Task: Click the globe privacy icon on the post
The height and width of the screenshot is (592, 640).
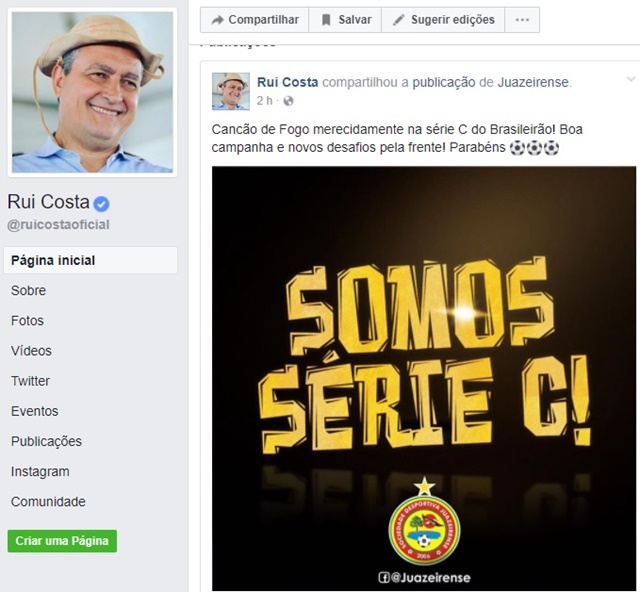Action: point(288,101)
